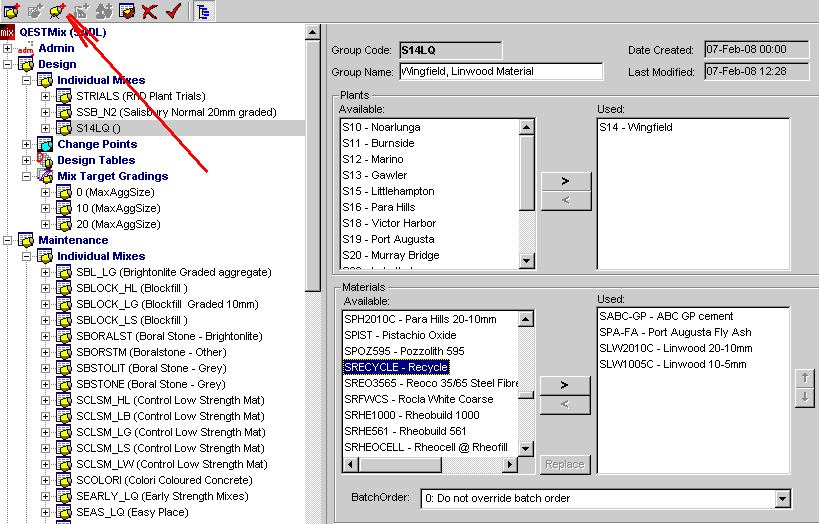Click the Materials add (>) button
Screen dimensions: 819x524
(565, 384)
